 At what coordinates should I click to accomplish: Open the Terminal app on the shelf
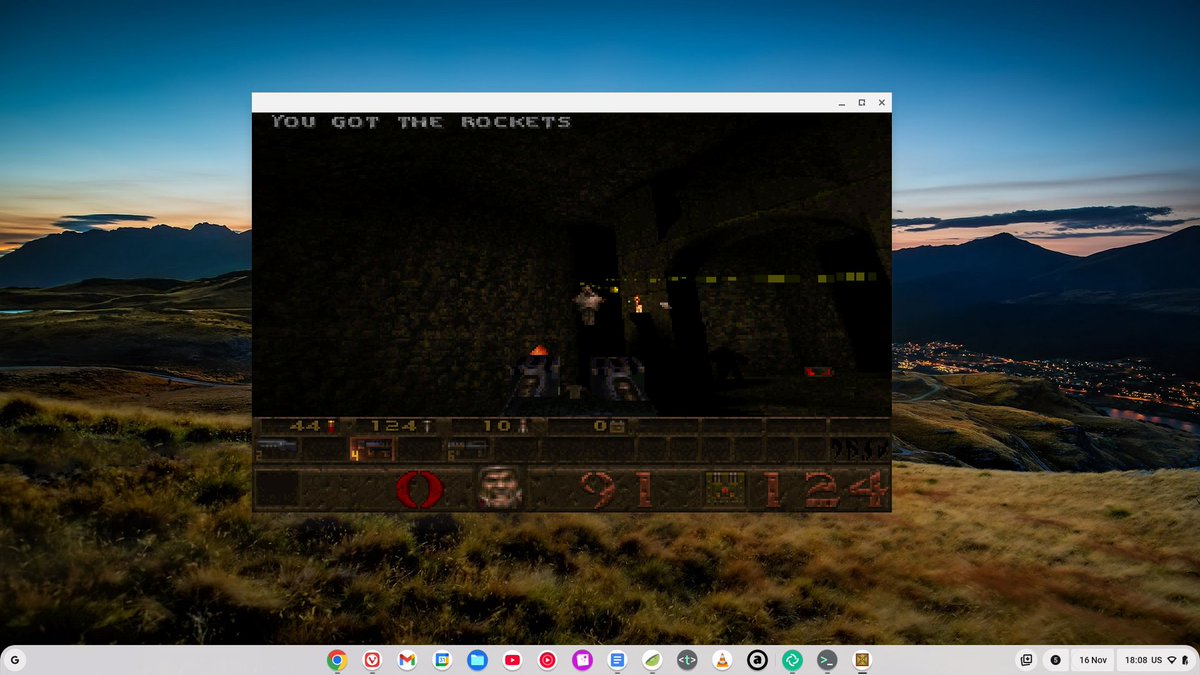(826, 659)
